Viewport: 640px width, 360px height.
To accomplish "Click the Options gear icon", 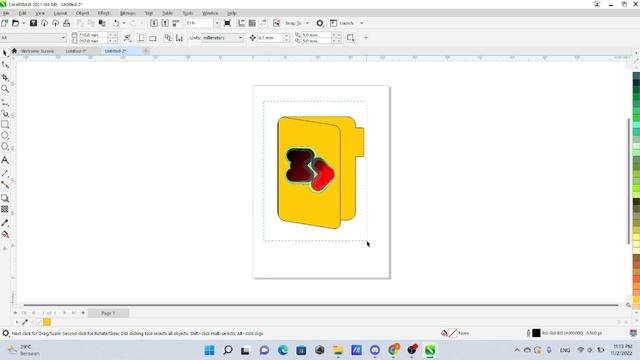I will tap(320, 23).
